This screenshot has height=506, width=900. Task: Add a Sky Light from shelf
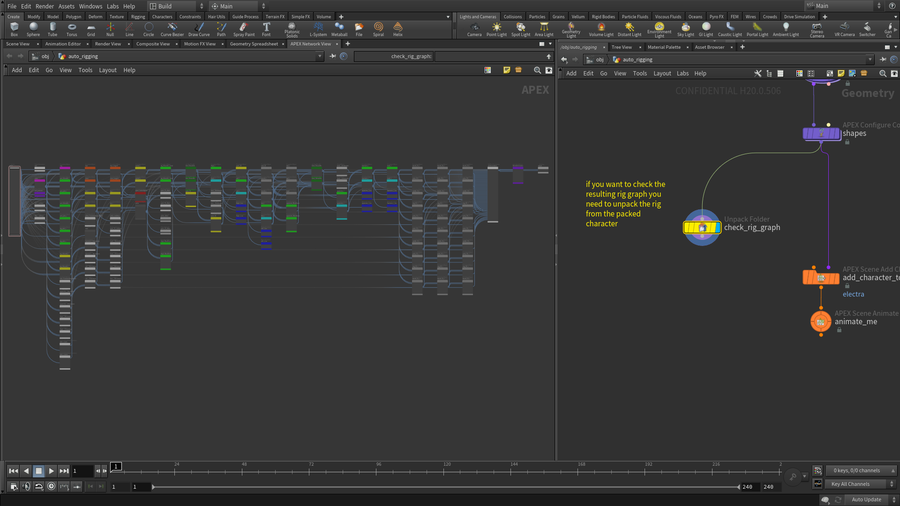685,30
